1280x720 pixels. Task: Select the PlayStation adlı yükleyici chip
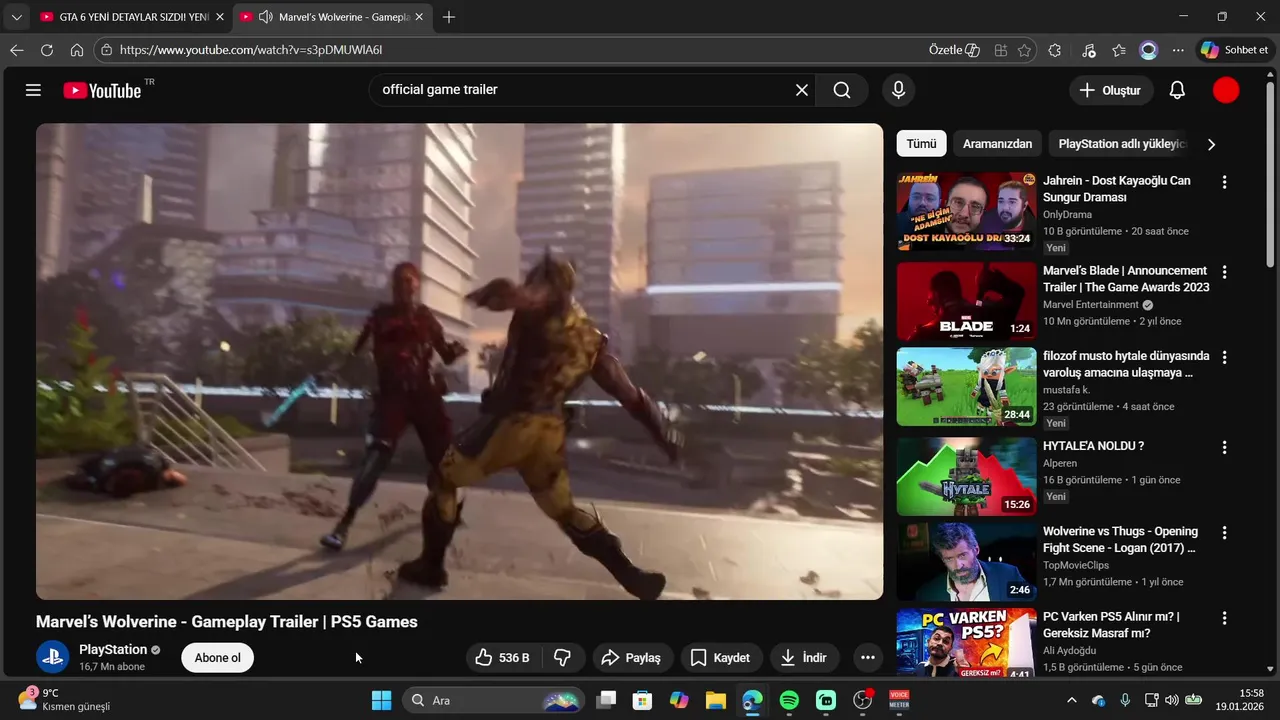click(1121, 144)
